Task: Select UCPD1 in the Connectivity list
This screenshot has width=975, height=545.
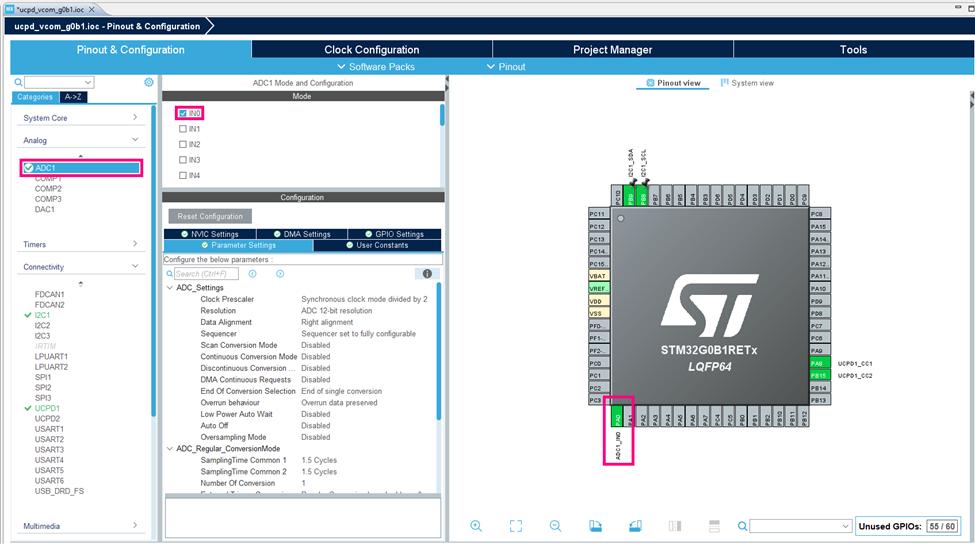Action: 47,409
